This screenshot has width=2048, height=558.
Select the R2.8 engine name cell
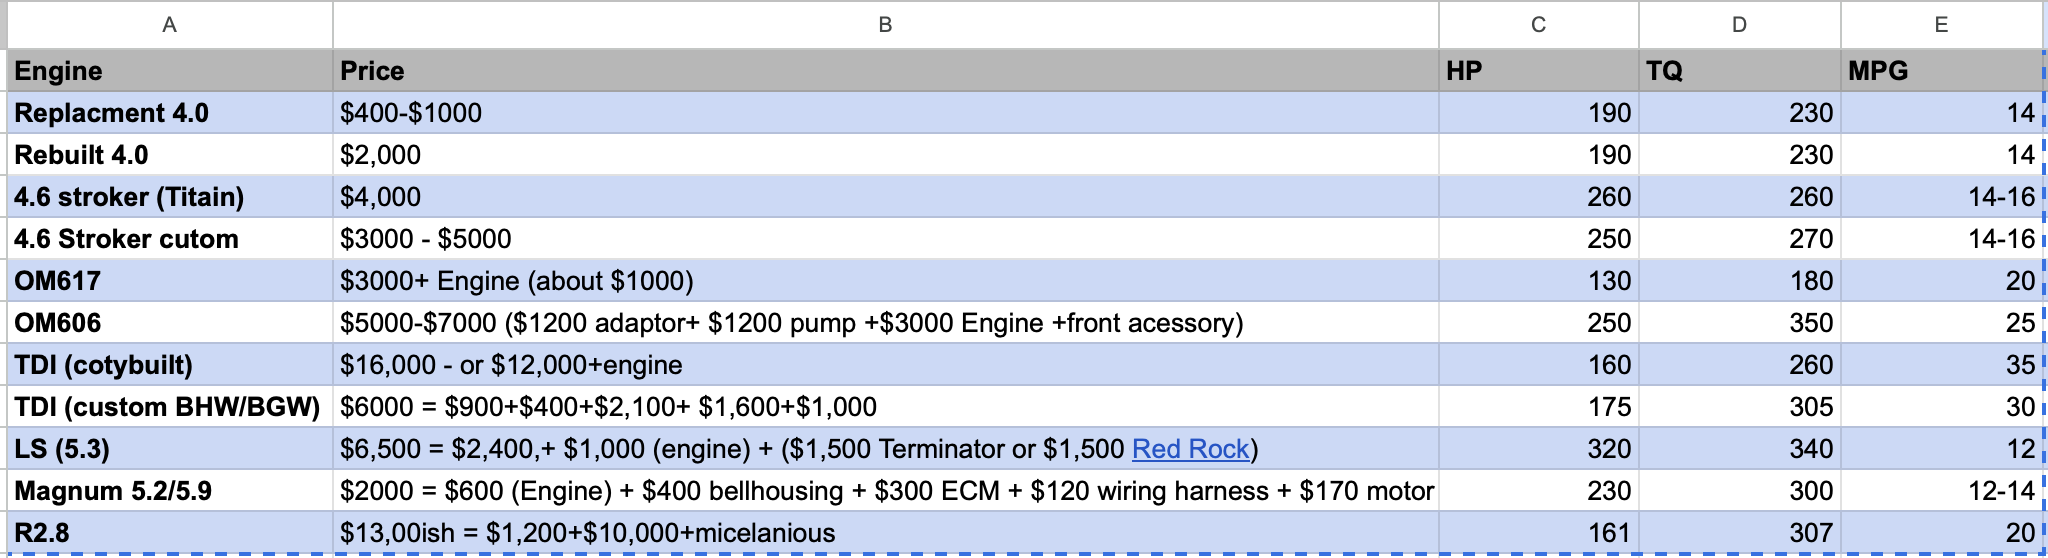(x=170, y=533)
